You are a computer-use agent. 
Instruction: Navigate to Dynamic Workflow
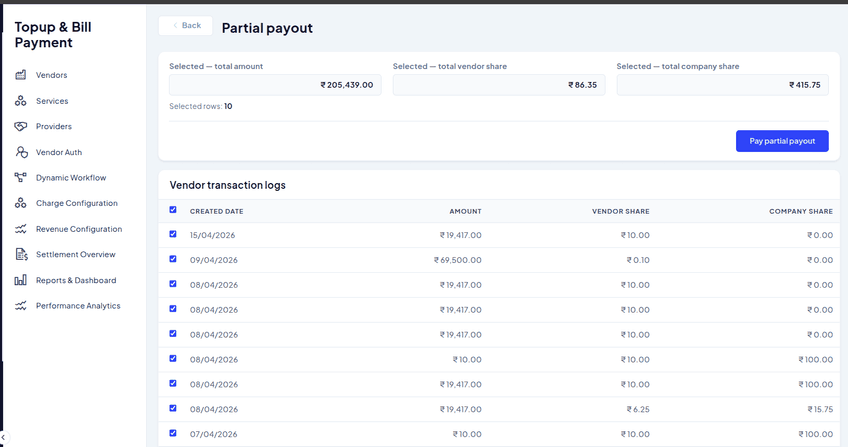click(x=71, y=178)
